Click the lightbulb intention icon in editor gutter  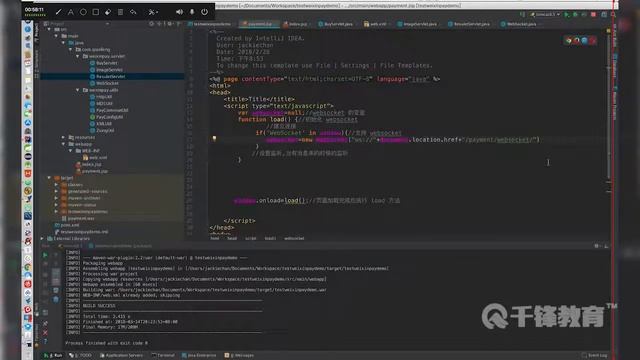pyautogui.click(x=214, y=139)
